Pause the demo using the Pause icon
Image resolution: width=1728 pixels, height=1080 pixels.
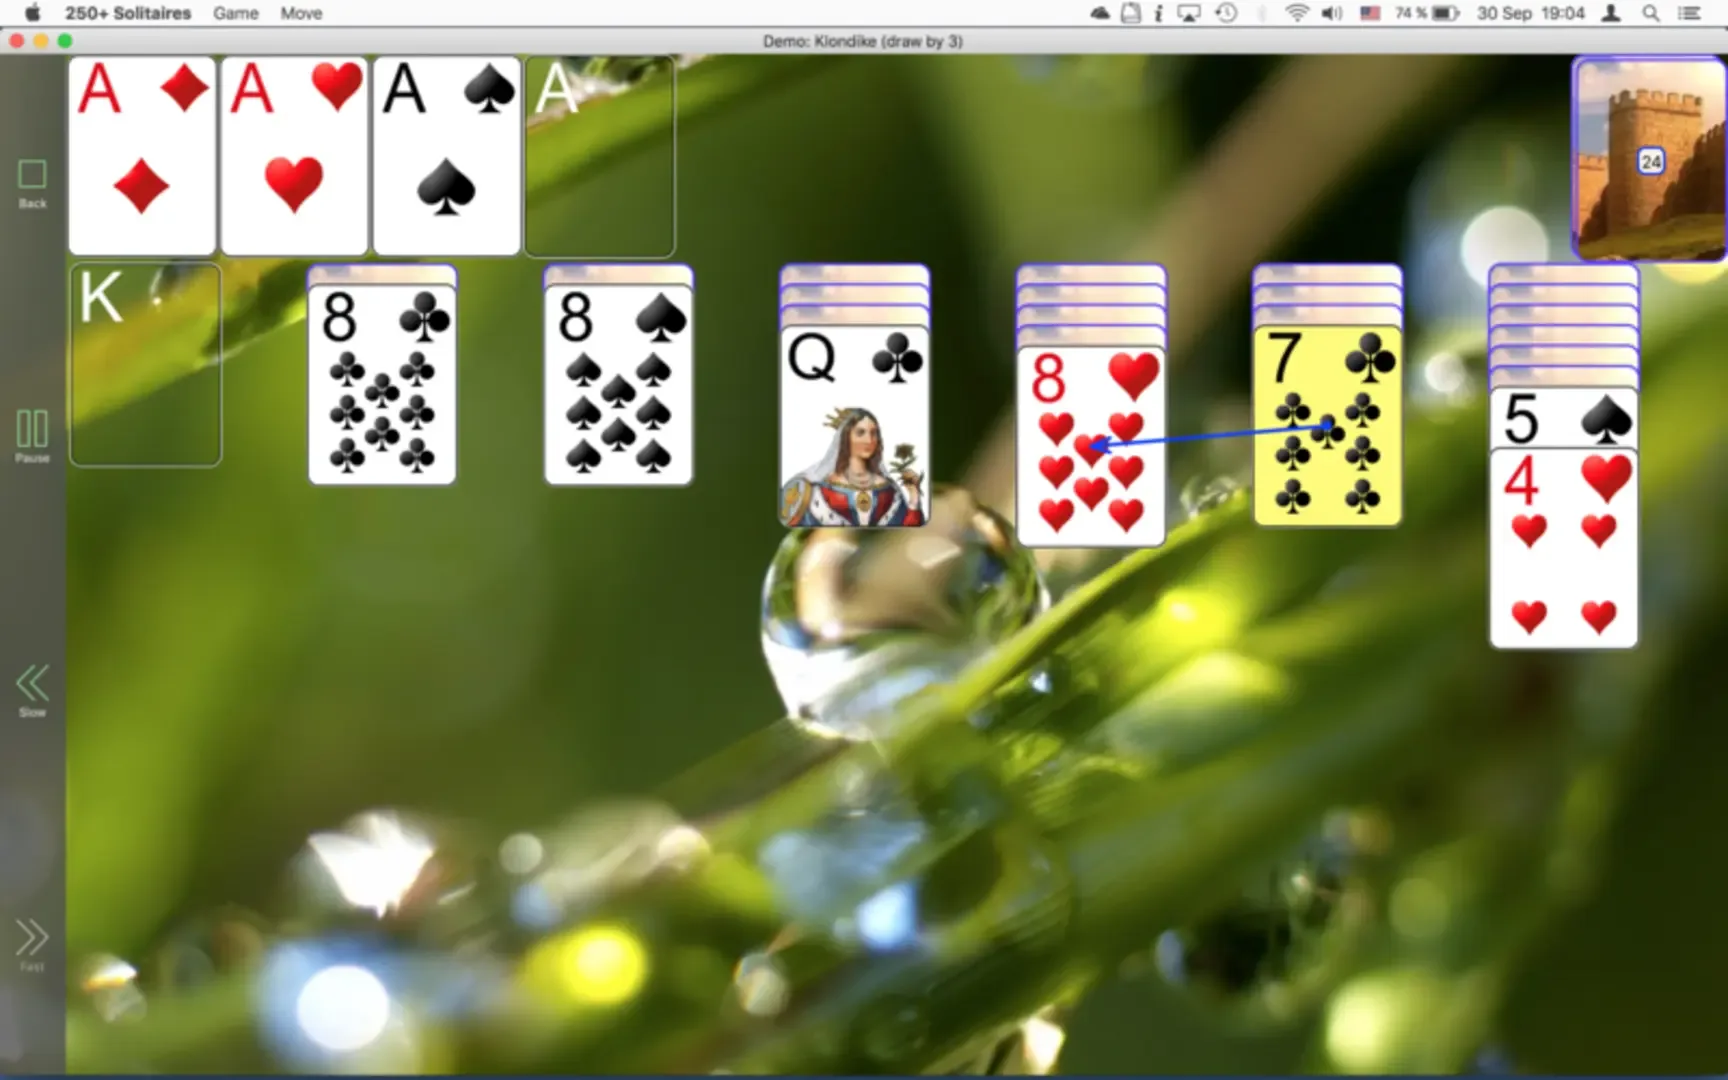32,430
